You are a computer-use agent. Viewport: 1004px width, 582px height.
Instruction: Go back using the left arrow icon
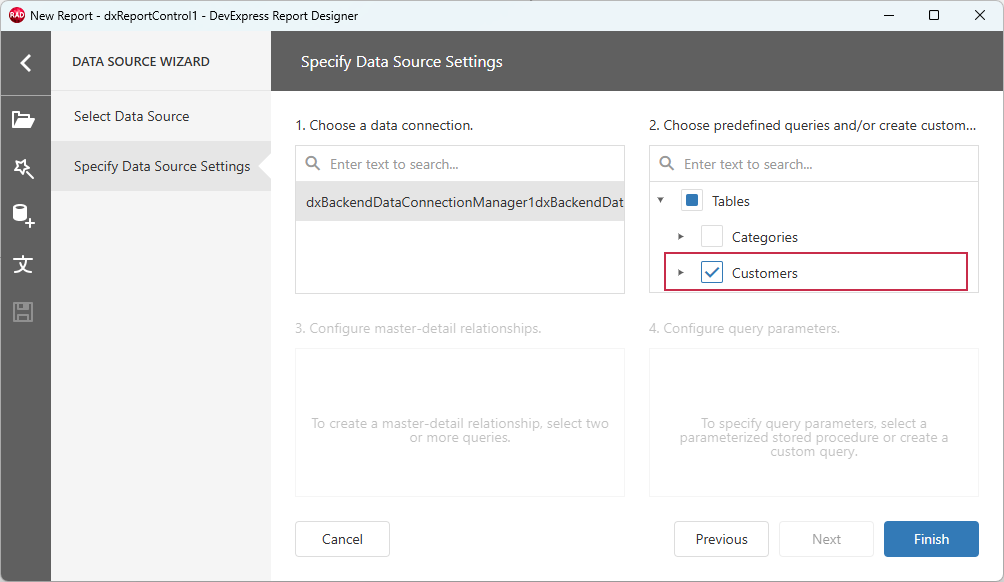[x=26, y=63]
